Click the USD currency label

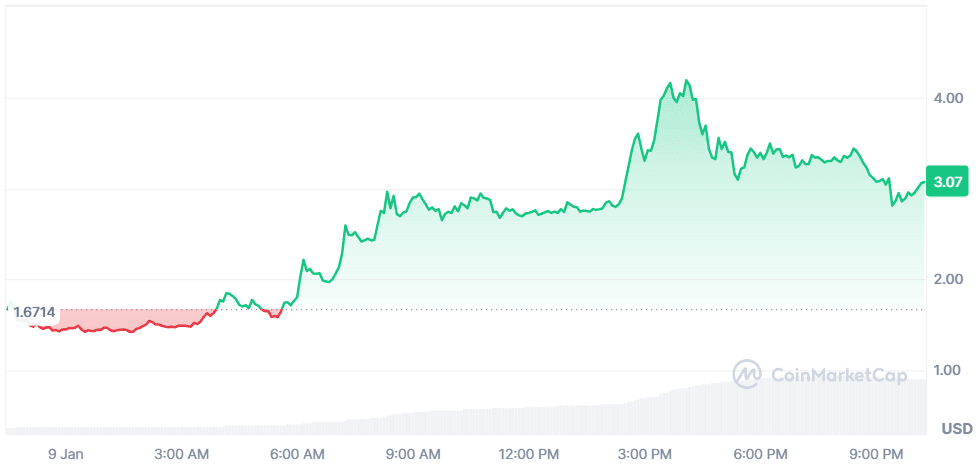(x=956, y=429)
